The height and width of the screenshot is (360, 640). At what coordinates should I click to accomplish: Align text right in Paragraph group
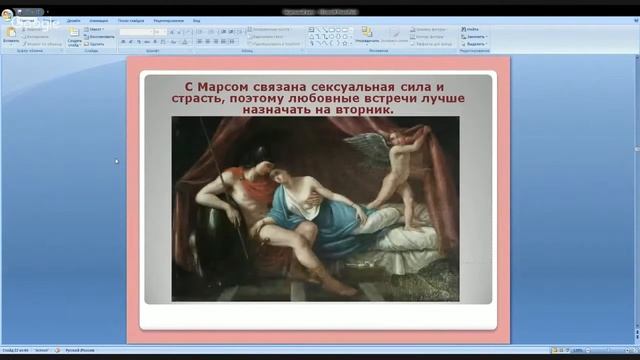[216, 41]
